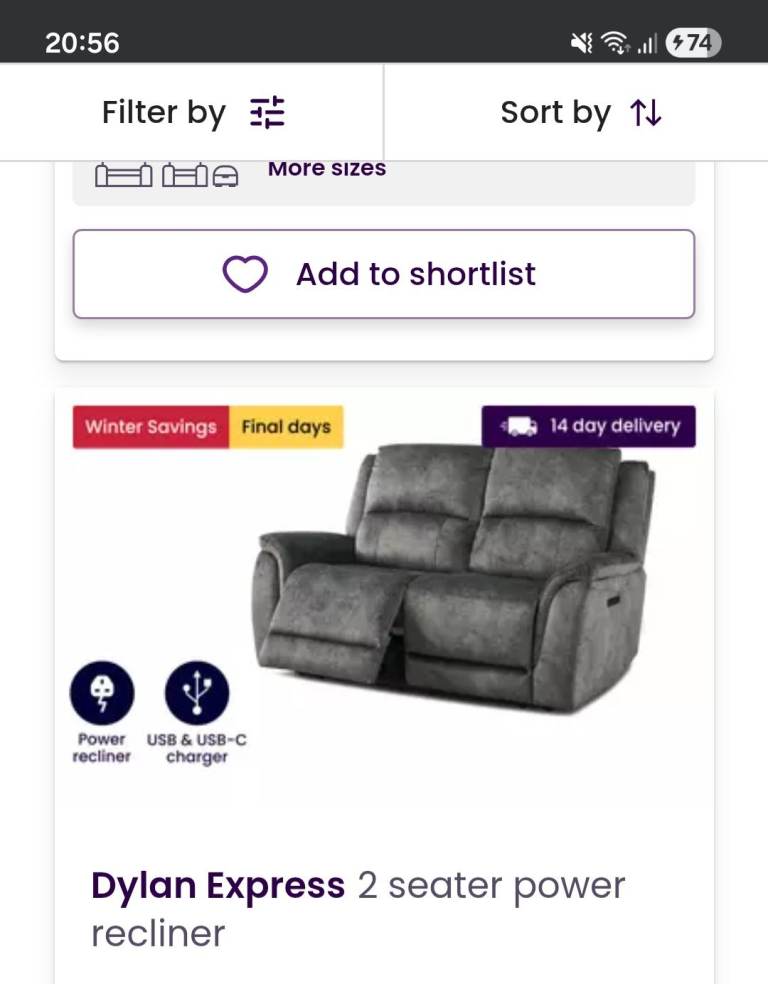The width and height of the screenshot is (768, 984).
Task: Tap the delivery truck icon
Action: [x=519, y=427]
